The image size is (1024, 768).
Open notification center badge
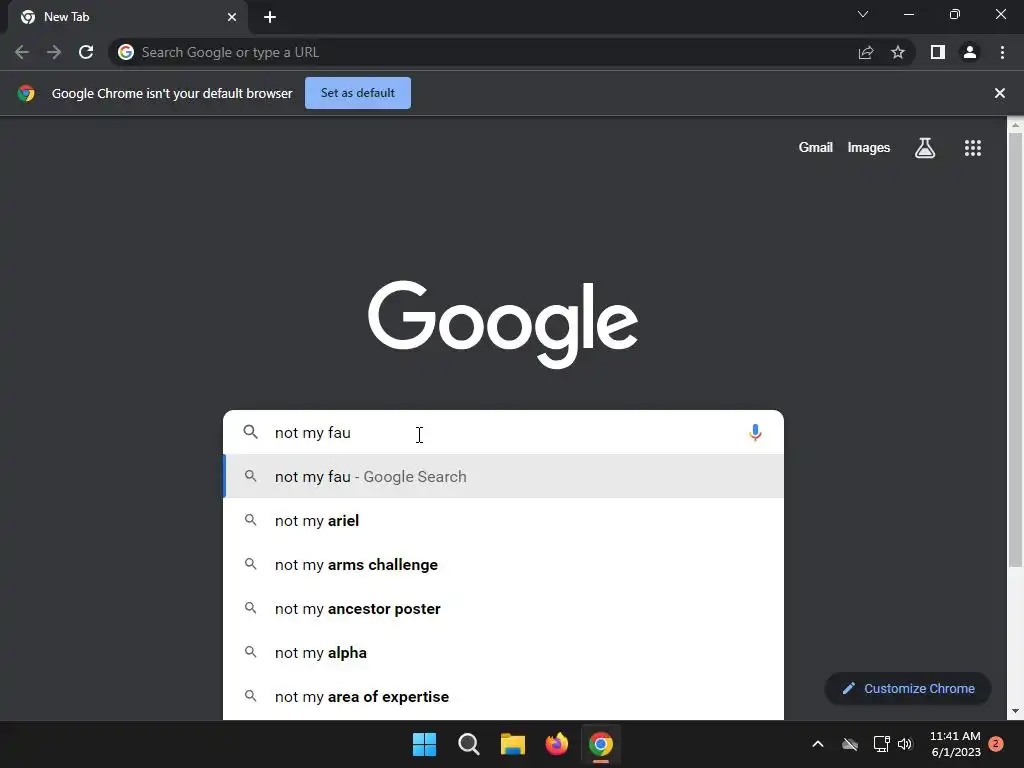tap(996, 744)
